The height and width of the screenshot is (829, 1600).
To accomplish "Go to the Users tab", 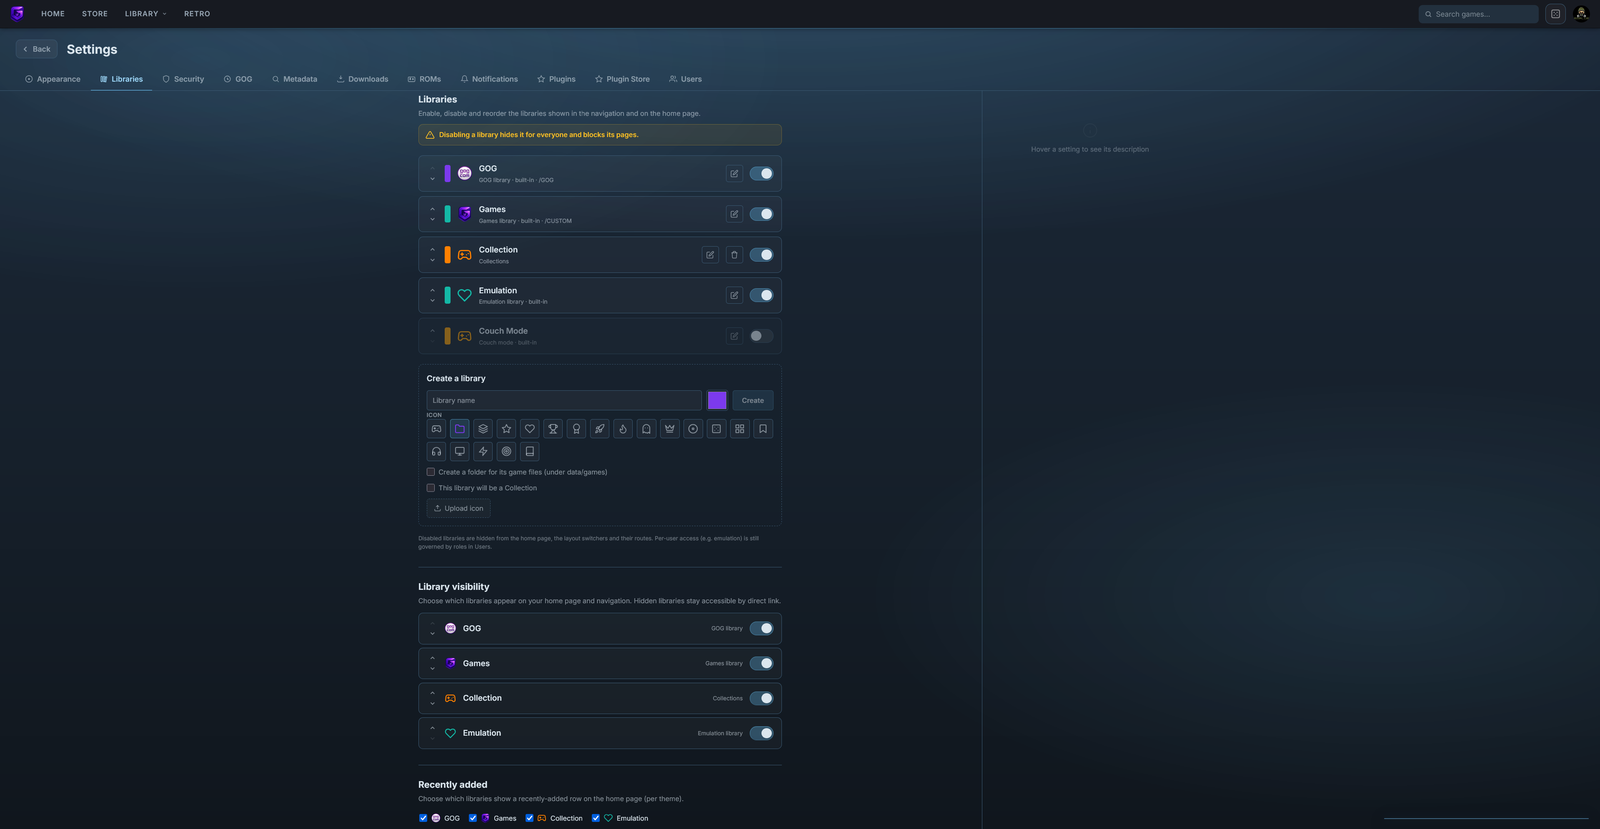I will [x=685, y=79].
